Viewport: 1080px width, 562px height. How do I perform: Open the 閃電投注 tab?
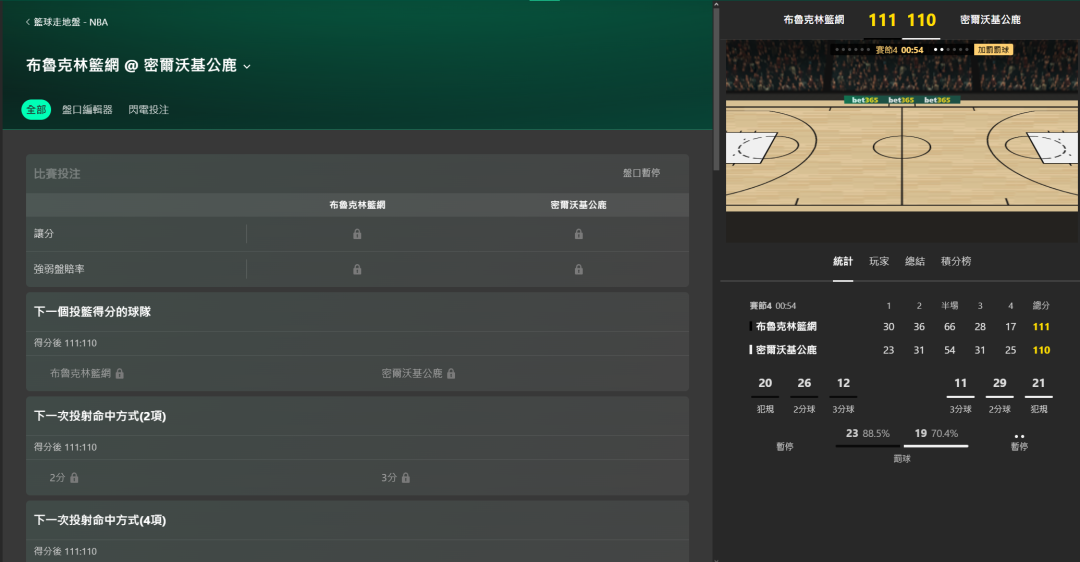point(148,110)
